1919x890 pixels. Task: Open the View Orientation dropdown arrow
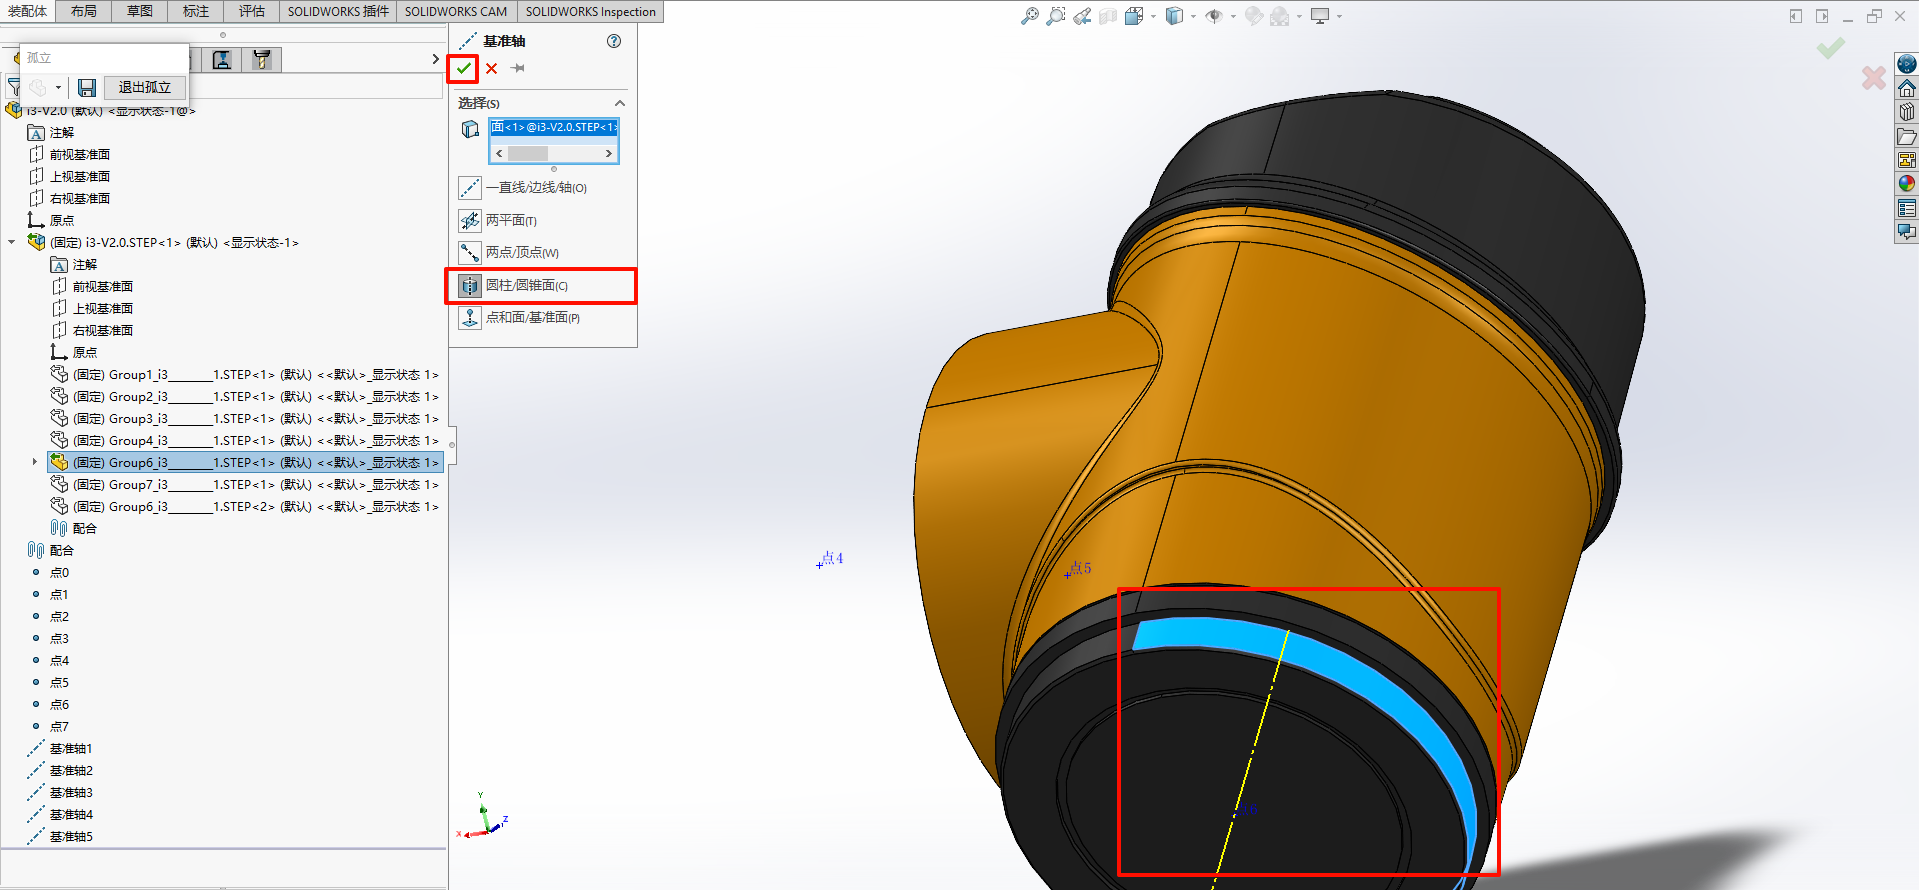pyautogui.click(x=1153, y=16)
